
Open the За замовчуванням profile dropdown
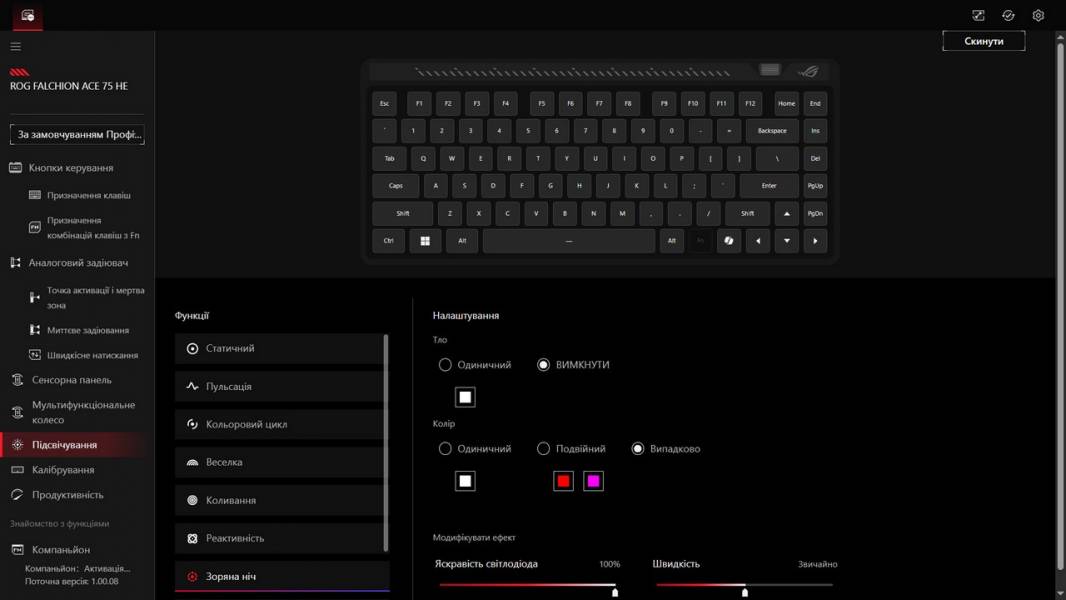[77, 134]
